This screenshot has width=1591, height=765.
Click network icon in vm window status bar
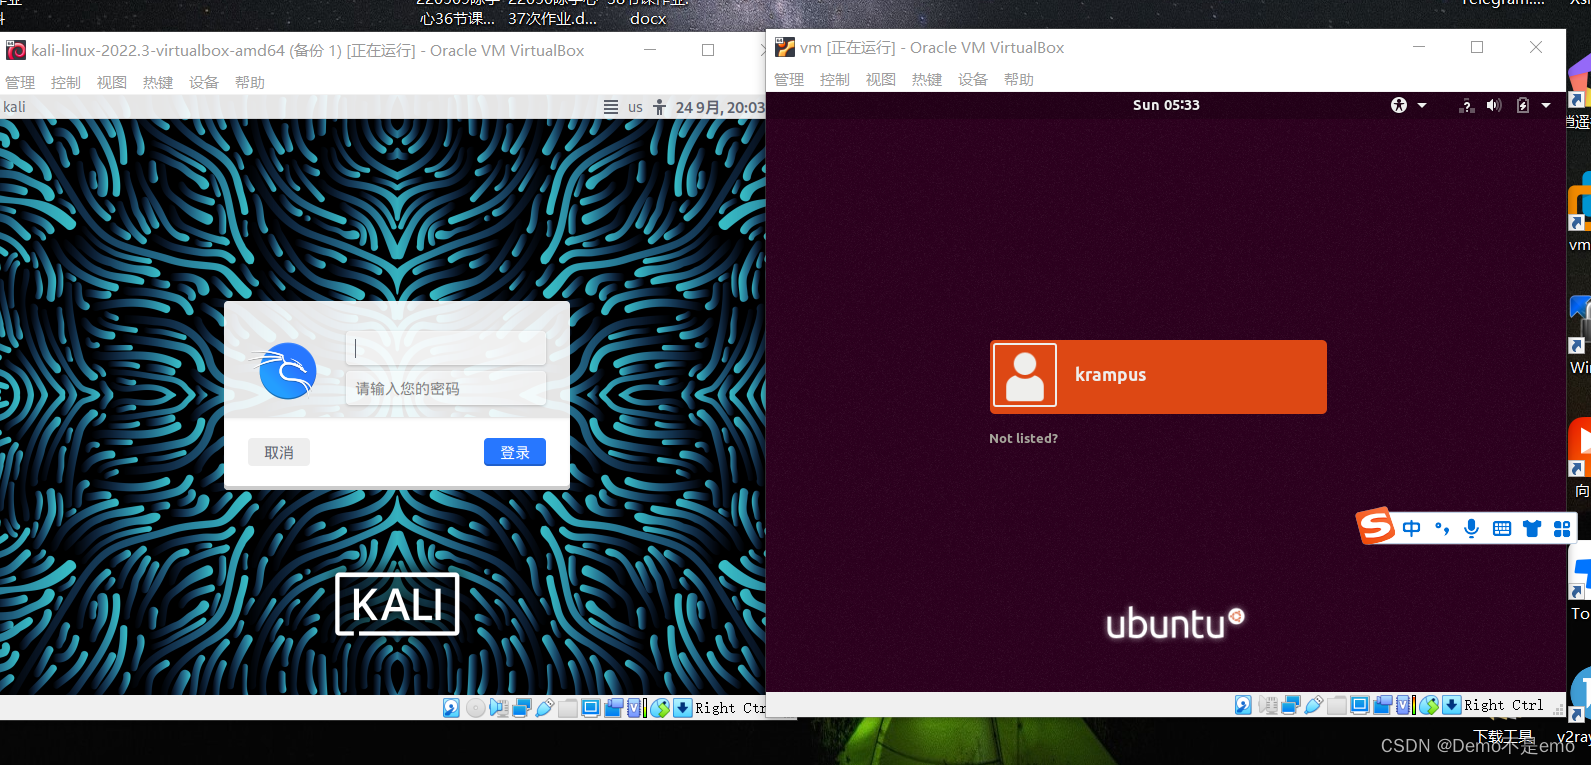1291,705
